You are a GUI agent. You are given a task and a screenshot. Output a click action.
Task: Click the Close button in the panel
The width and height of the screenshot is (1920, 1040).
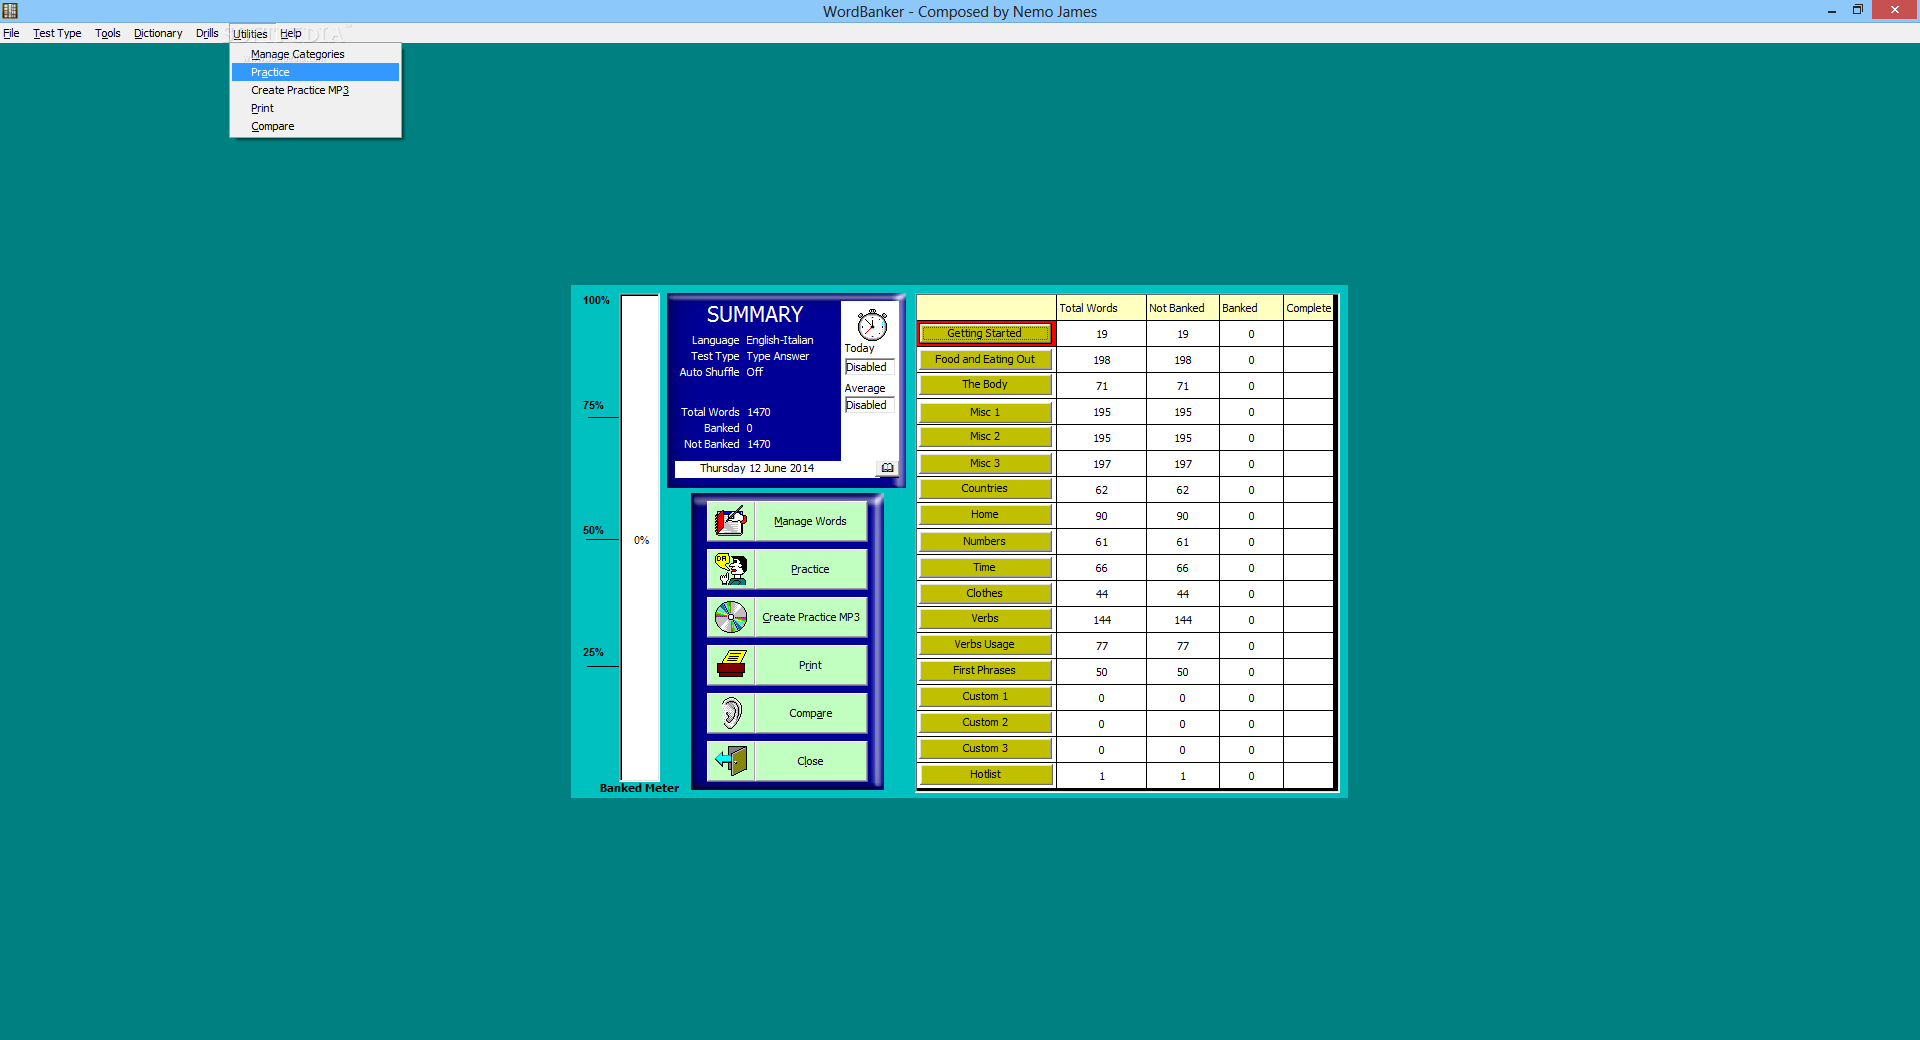pyautogui.click(x=810, y=761)
